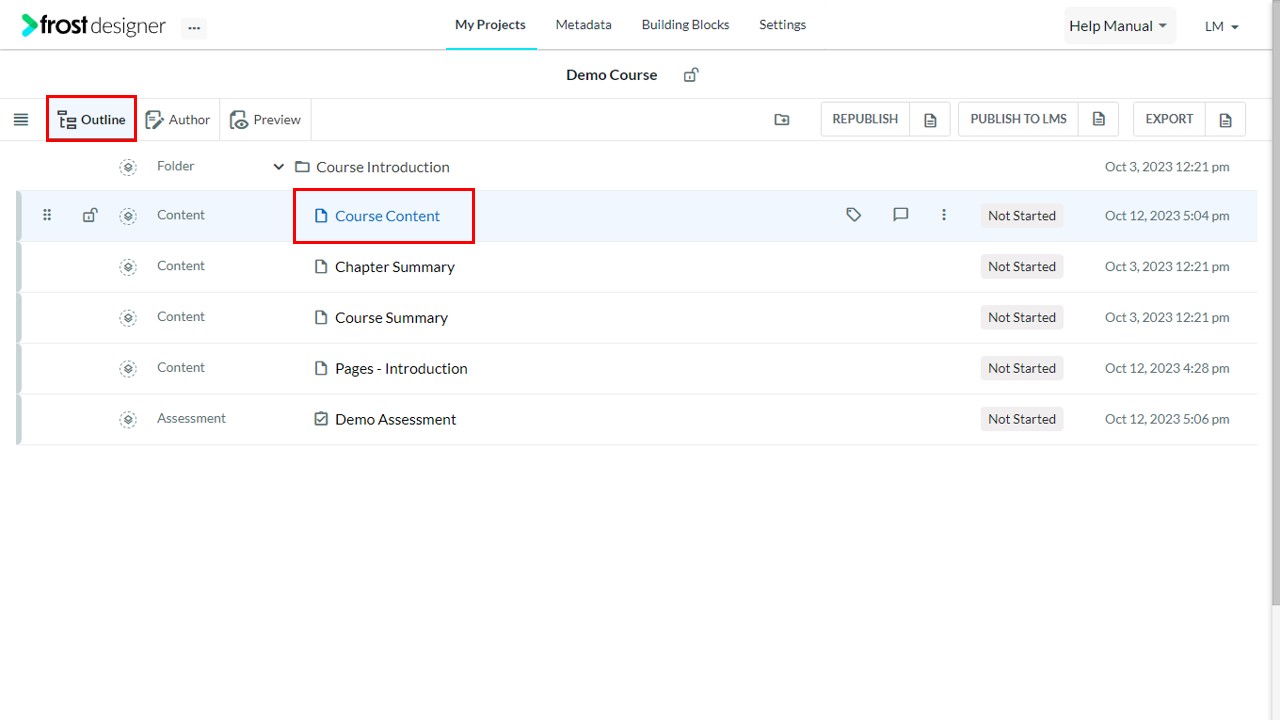Toggle the lock icon next to Demo Course title
The height and width of the screenshot is (720, 1280).
click(691, 75)
